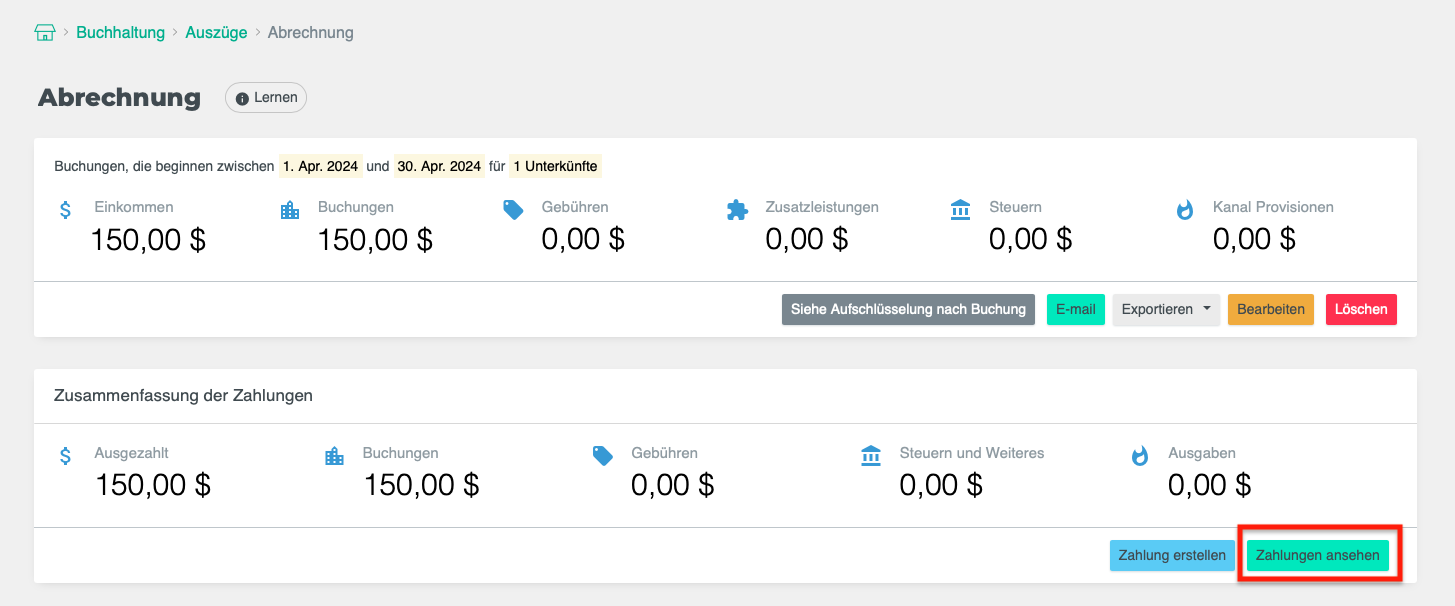The height and width of the screenshot is (606, 1455).
Task: Send statement via E-mail button
Action: point(1075,310)
